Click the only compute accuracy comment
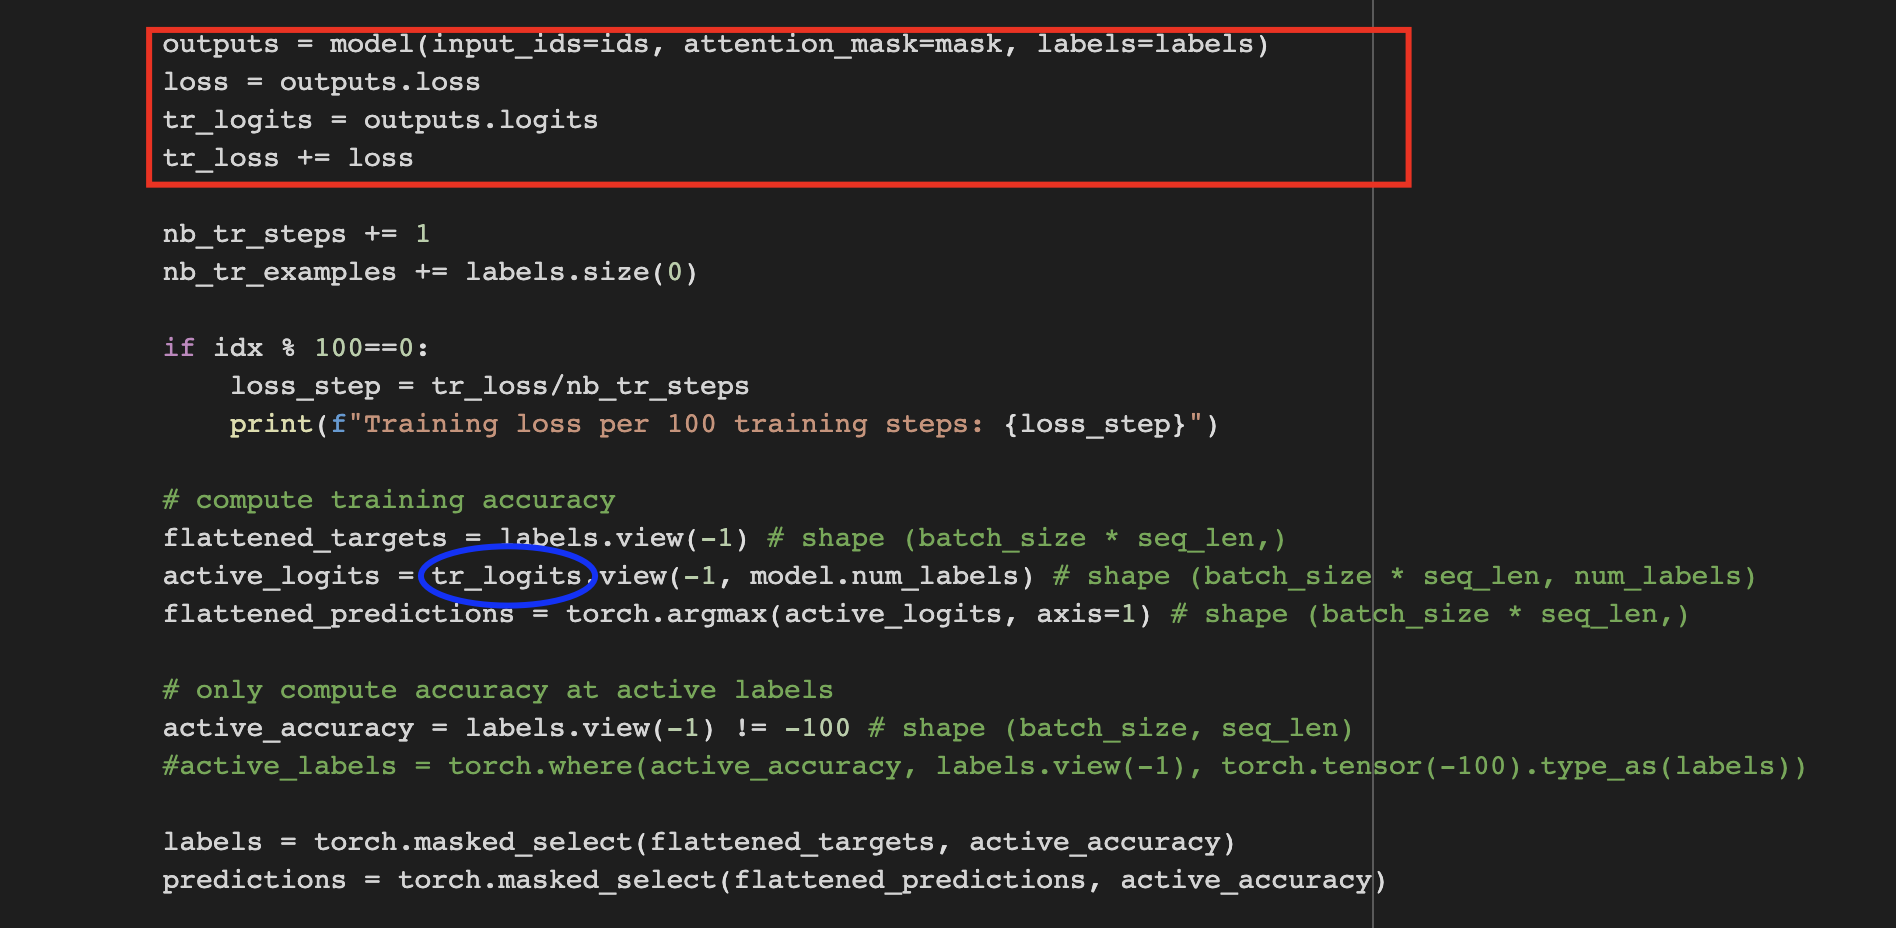Image resolution: width=1896 pixels, height=928 pixels. click(497, 689)
